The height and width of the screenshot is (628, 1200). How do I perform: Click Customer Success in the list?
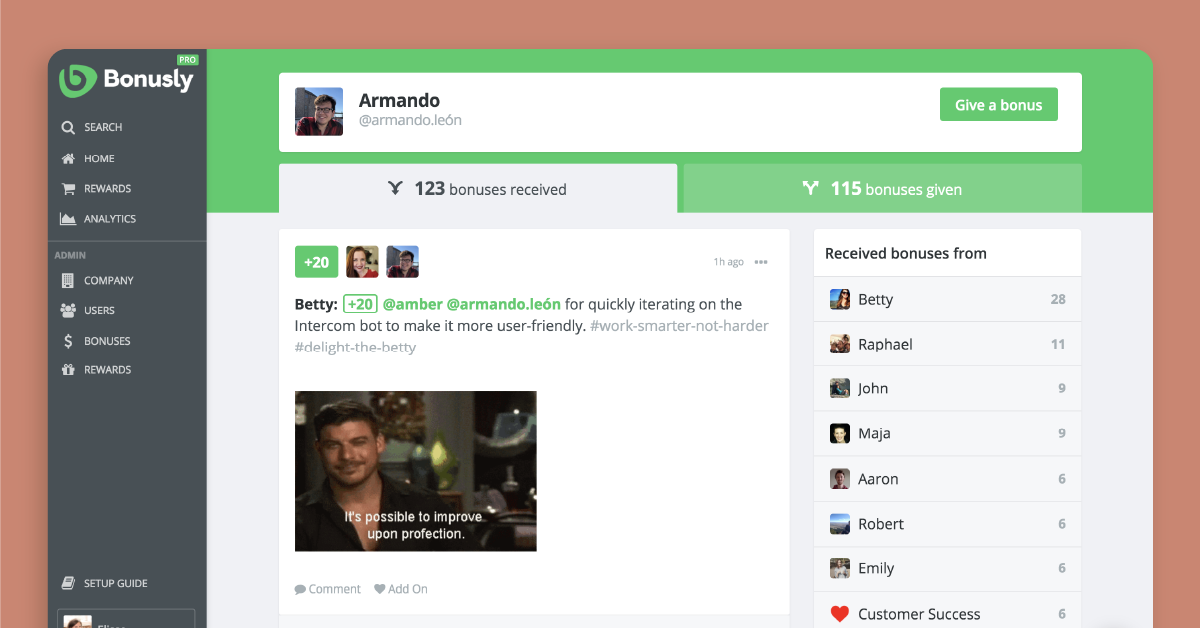919,614
